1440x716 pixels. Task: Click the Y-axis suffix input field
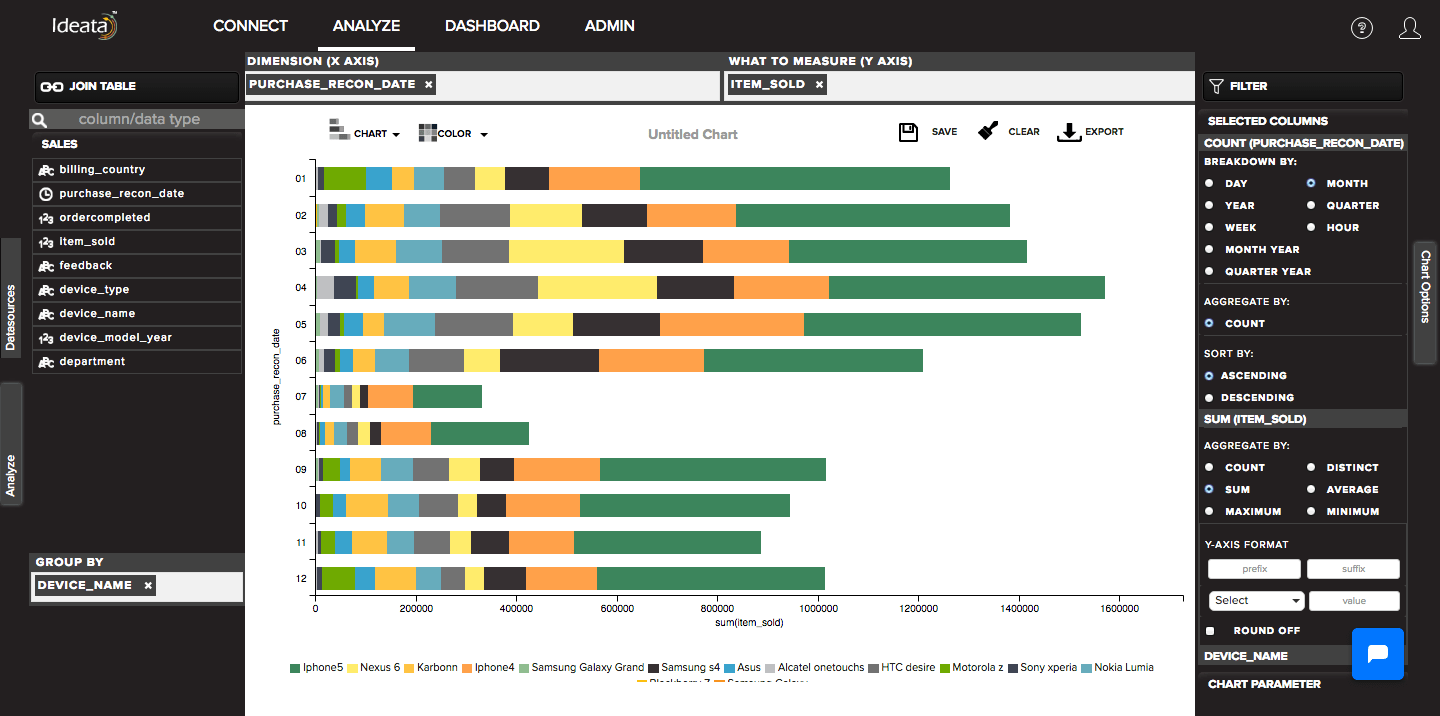pos(1353,569)
